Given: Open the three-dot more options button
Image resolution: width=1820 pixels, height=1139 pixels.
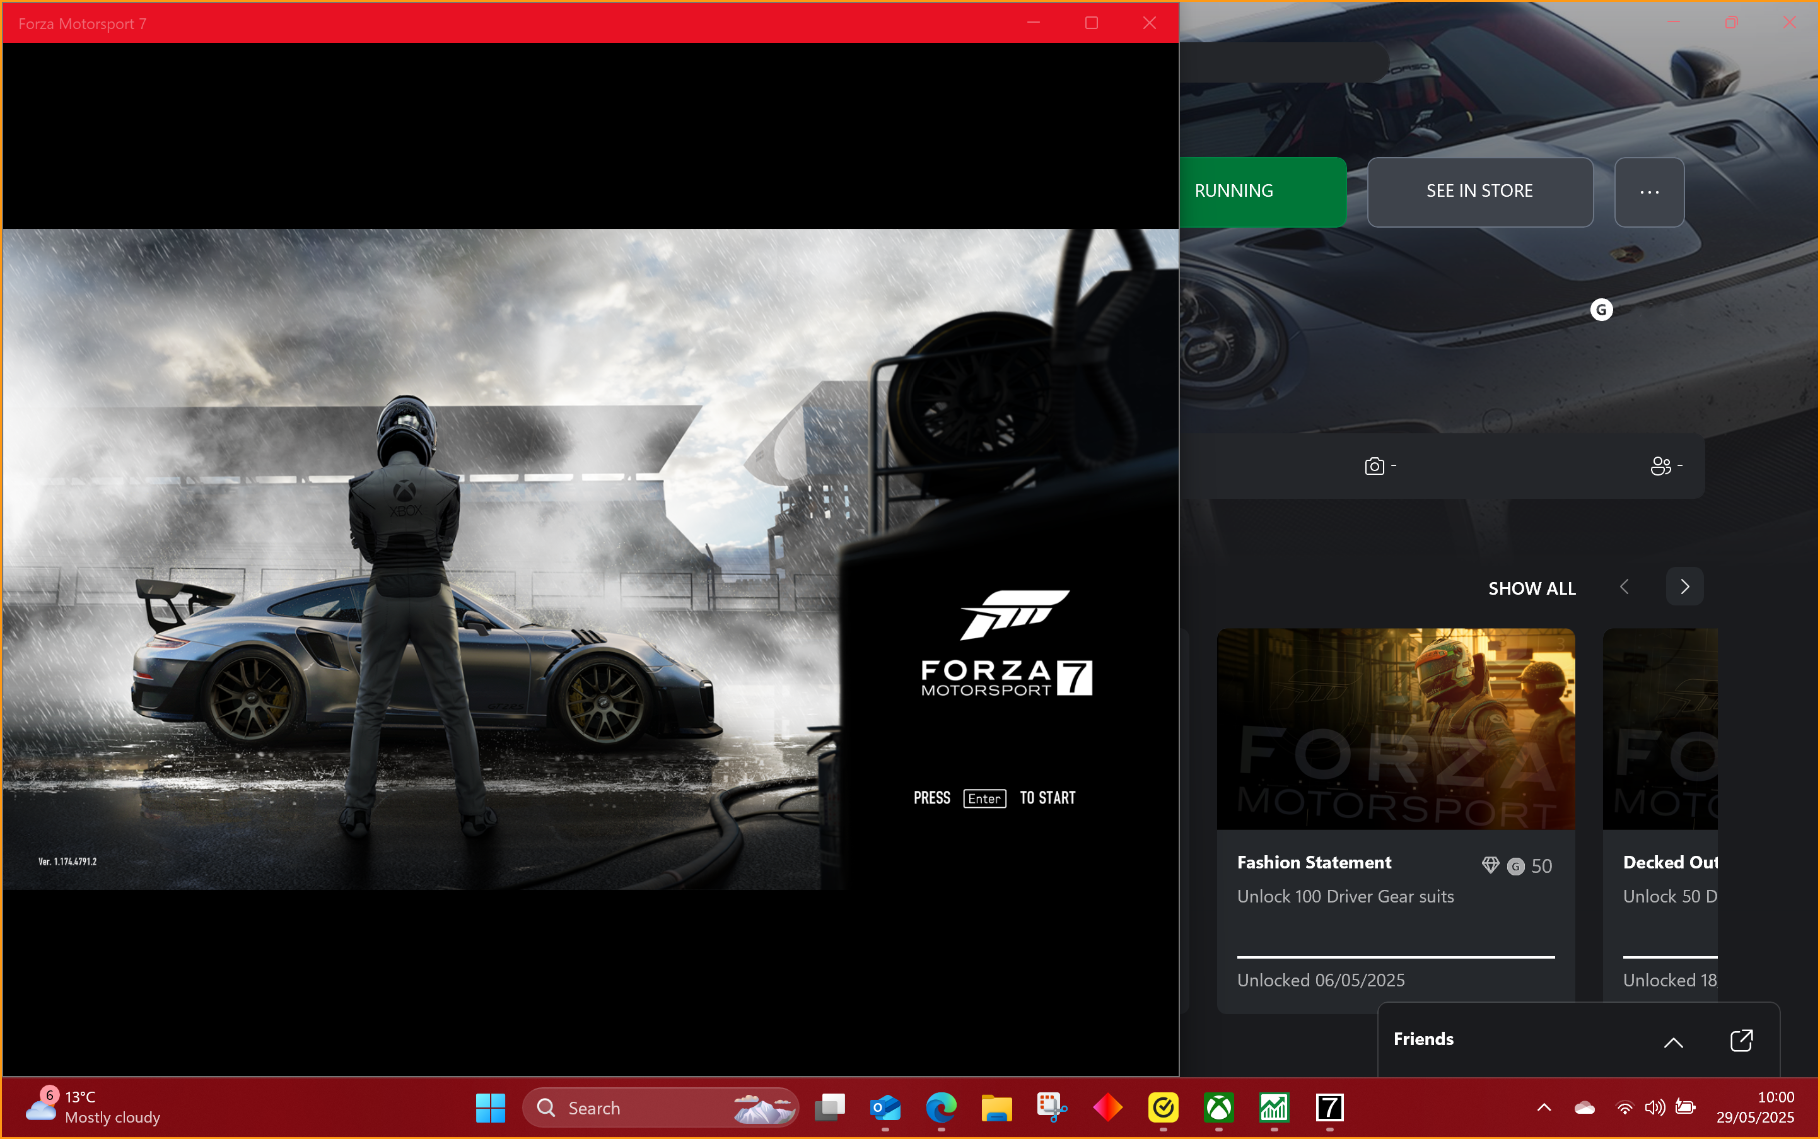Looking at the screenshot, I should (1649, 192).
